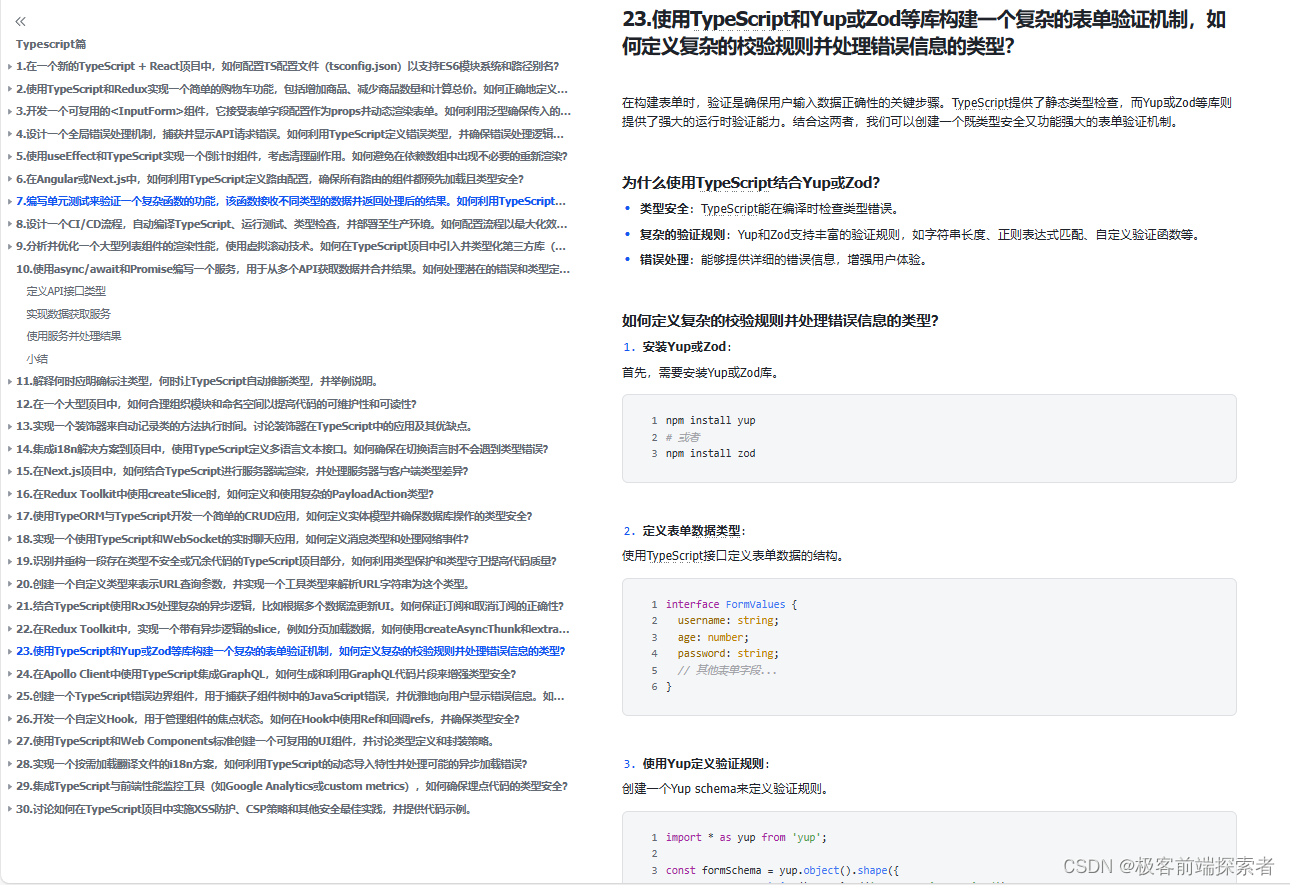Open item 17 about TypeORM CRUD app

pyautogui.click(x=274, y=516)
